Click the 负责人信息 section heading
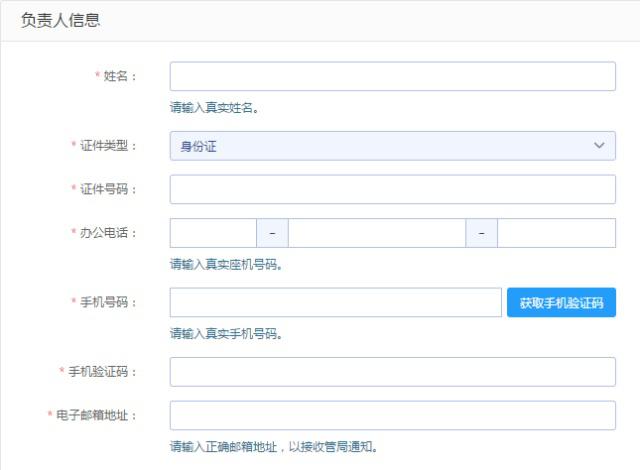 click(60, 20)
